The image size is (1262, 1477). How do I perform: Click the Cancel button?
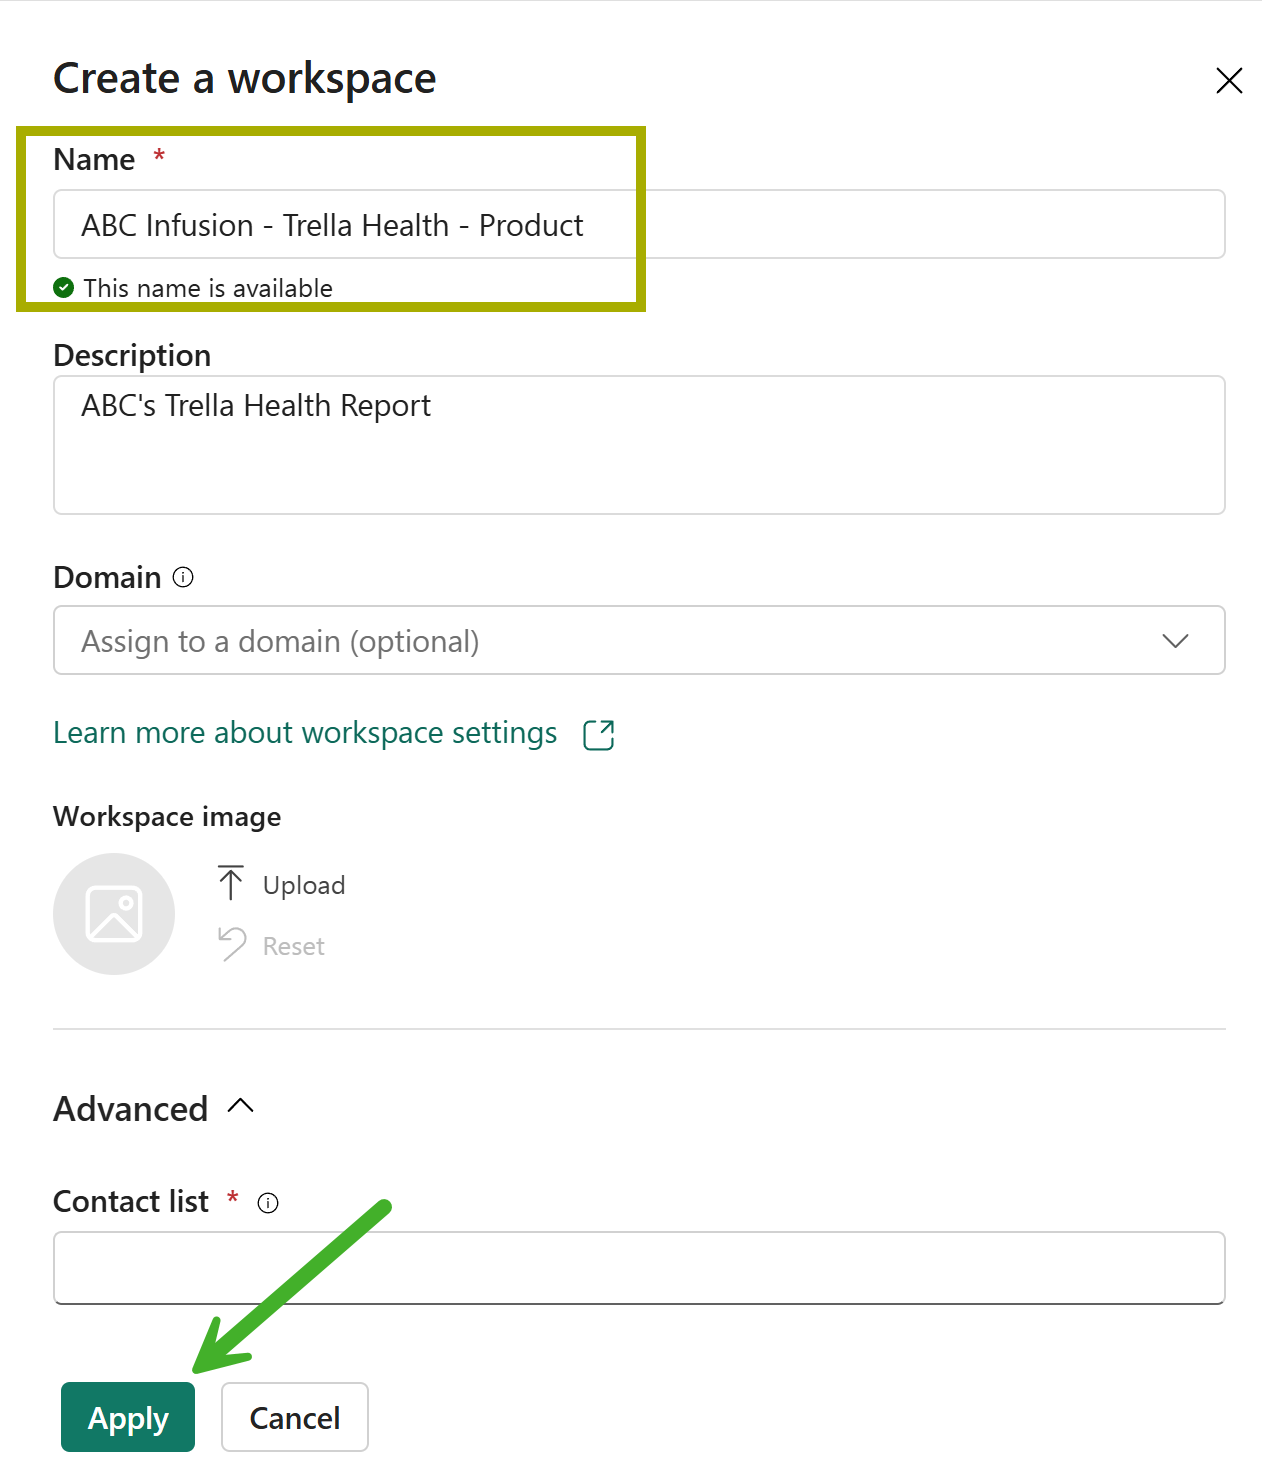coord(295,1417)
